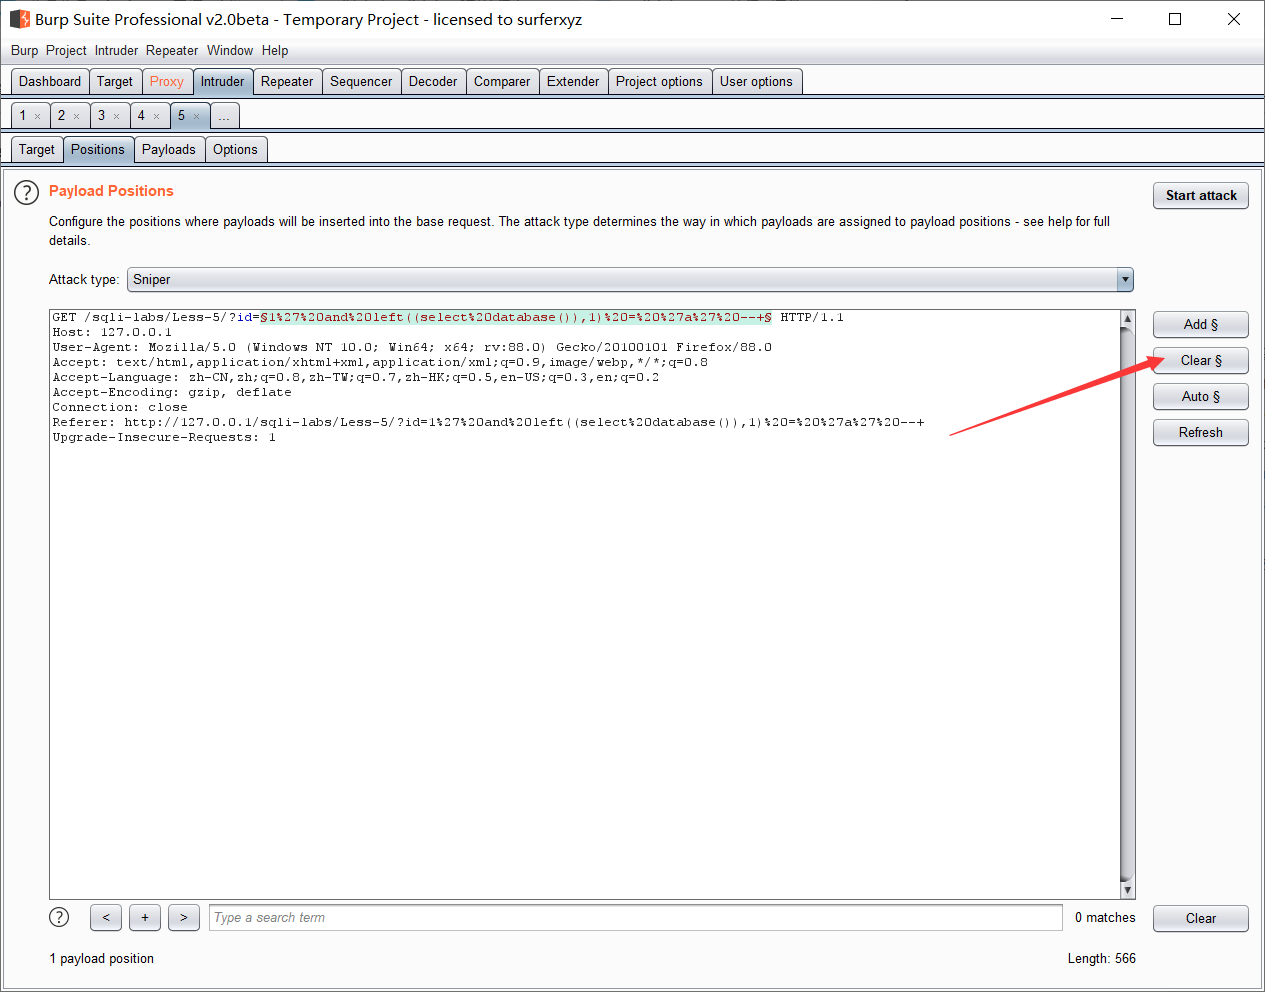
Task: Click the Auto § button
Action: pos(1201,397)
